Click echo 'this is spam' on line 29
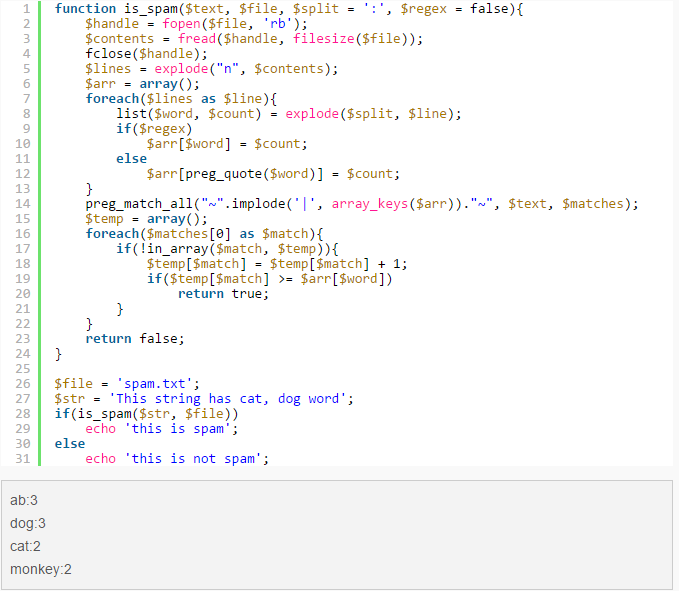Image resolution: width=679 pixels, height=591 pixels. (158, 429)
